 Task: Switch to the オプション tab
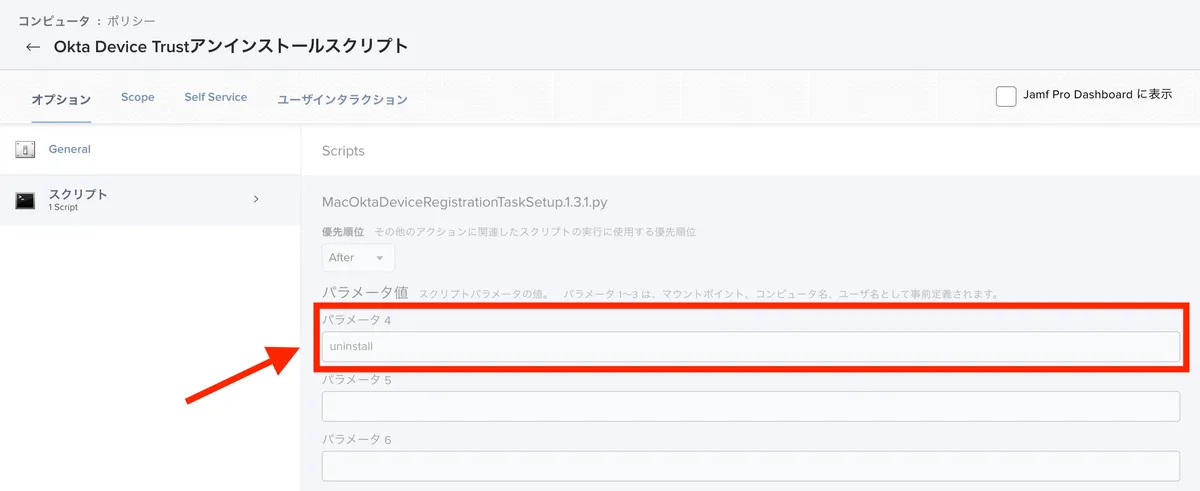61,99
